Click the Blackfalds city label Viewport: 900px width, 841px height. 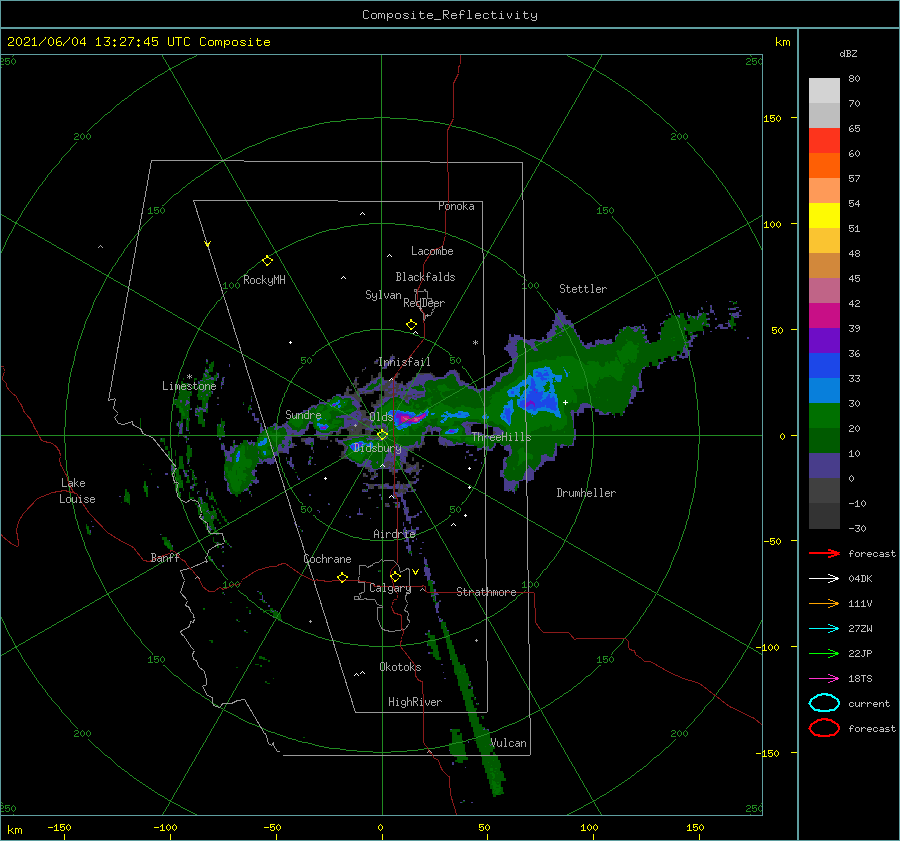(425, 277)
